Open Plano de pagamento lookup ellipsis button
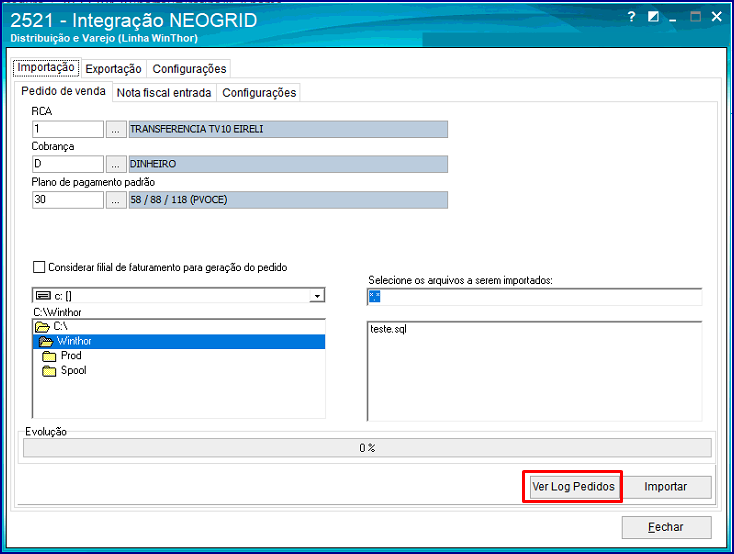The image size is (734, 554). [x=116, y=200]
